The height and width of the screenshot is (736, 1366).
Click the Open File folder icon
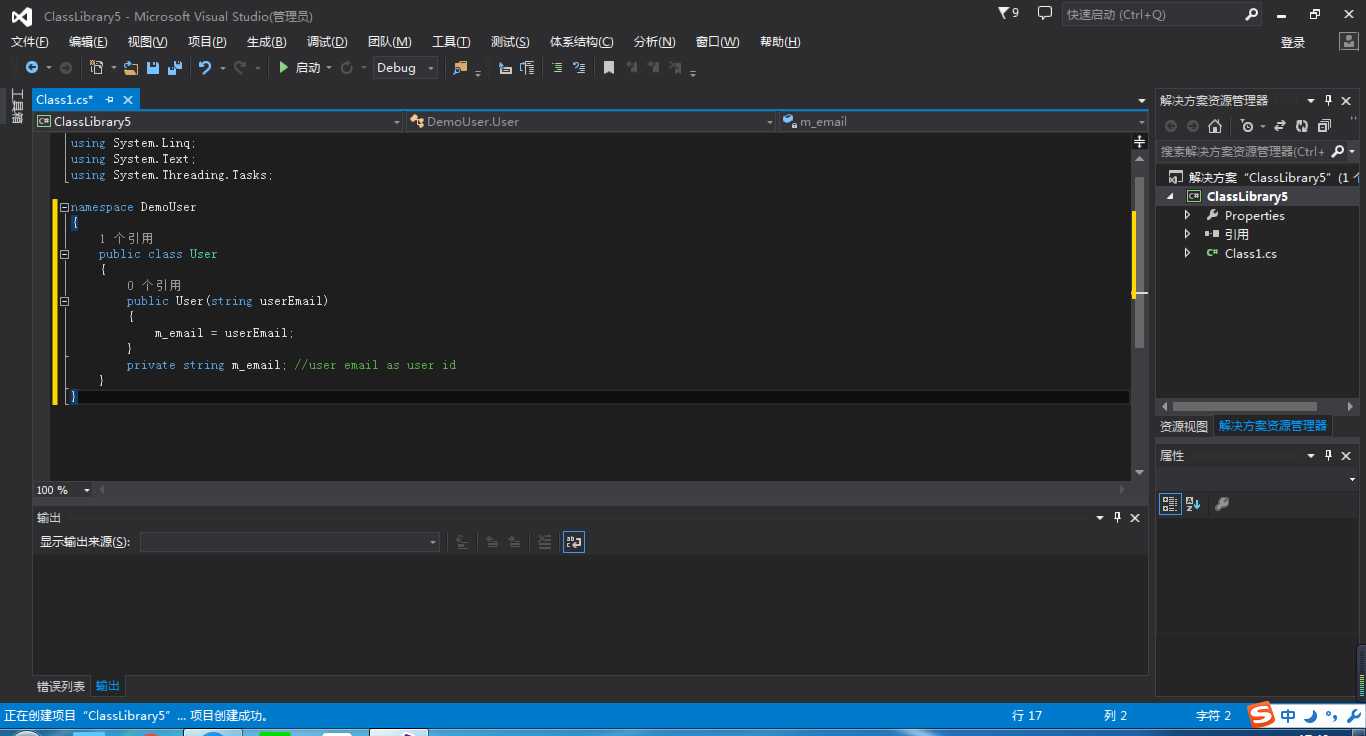pos(131,68)
